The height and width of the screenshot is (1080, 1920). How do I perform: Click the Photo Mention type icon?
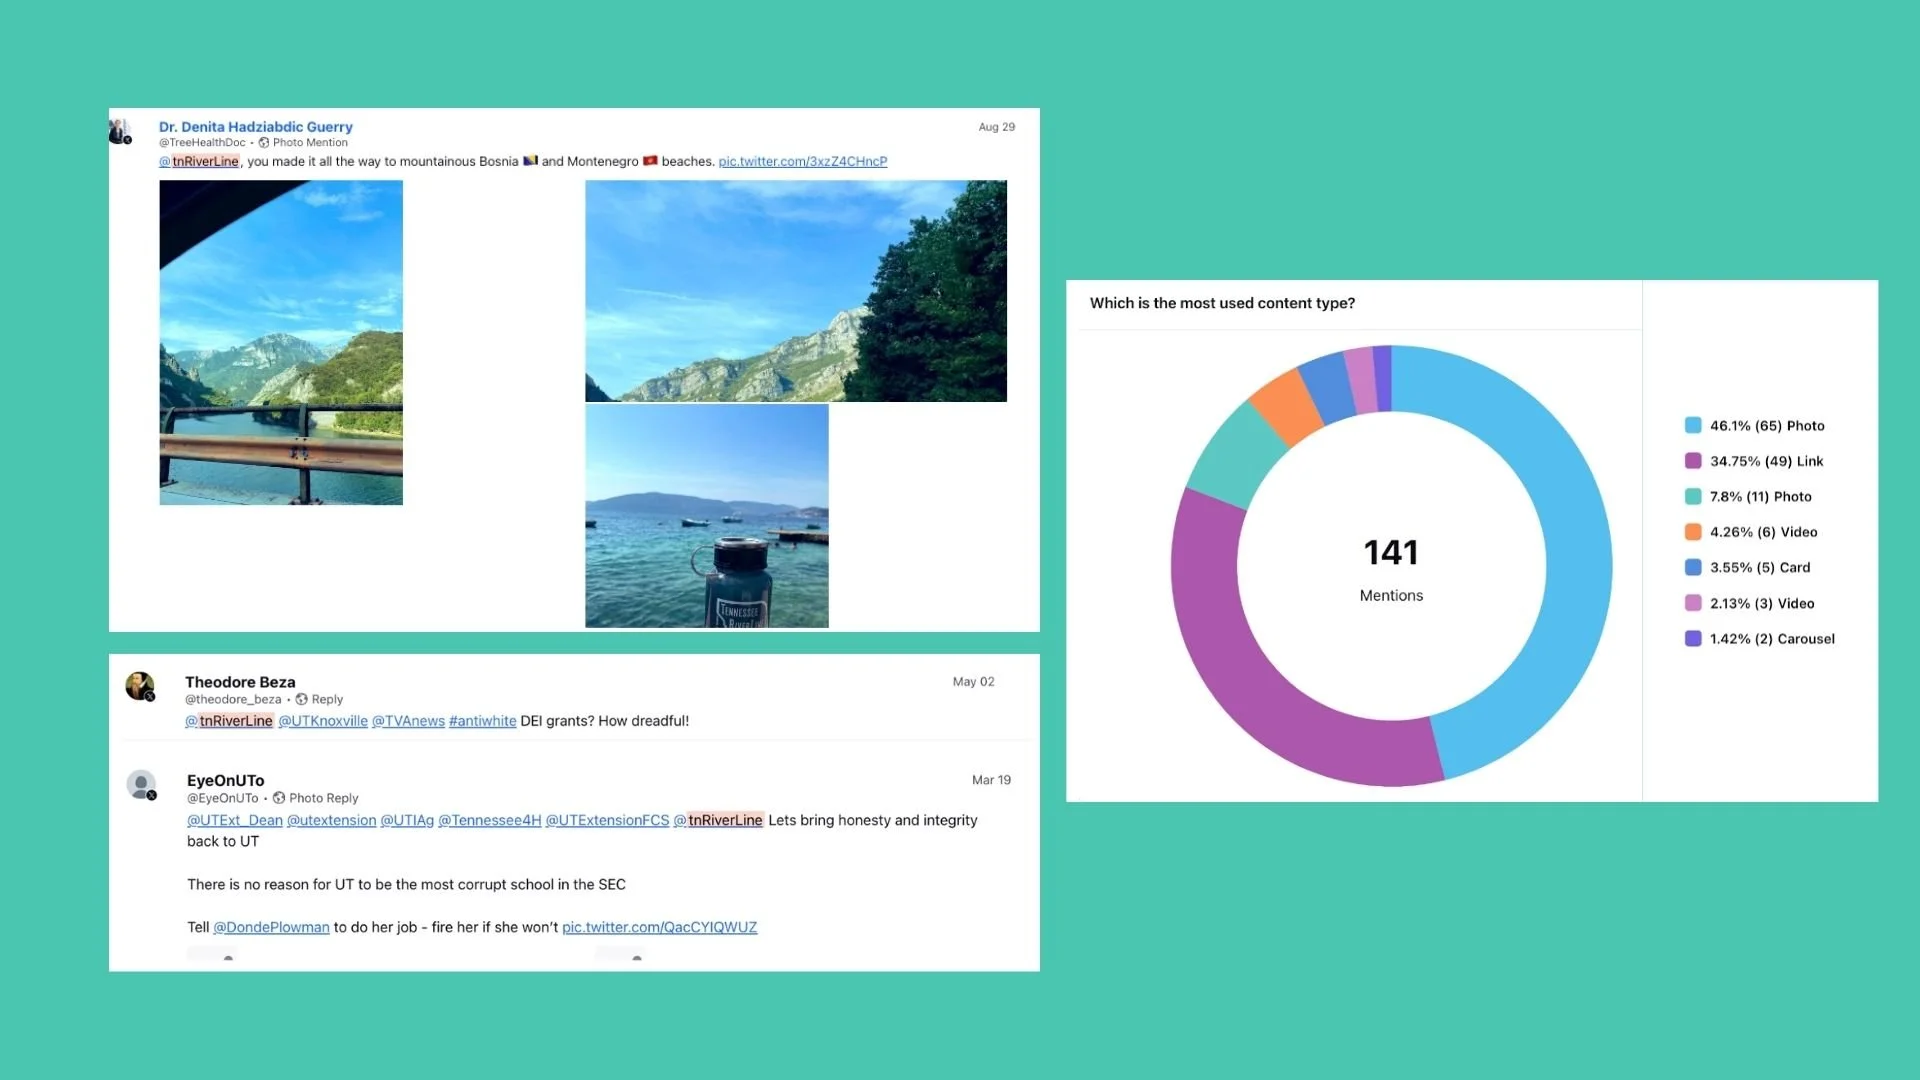coord(264,143)
